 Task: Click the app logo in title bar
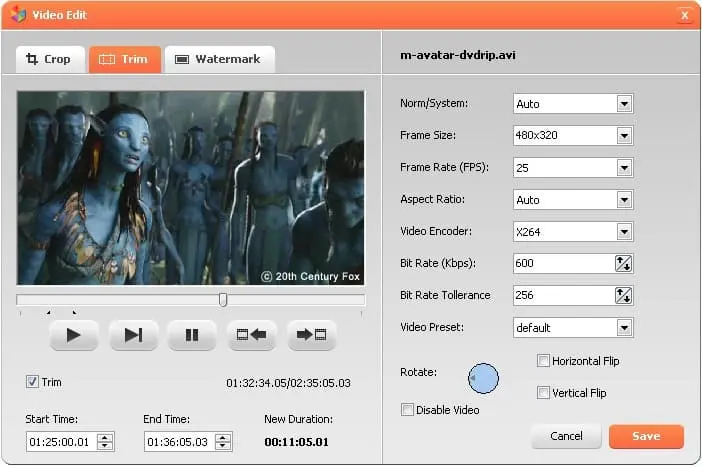pyautogui.click(x=18, y=14)
